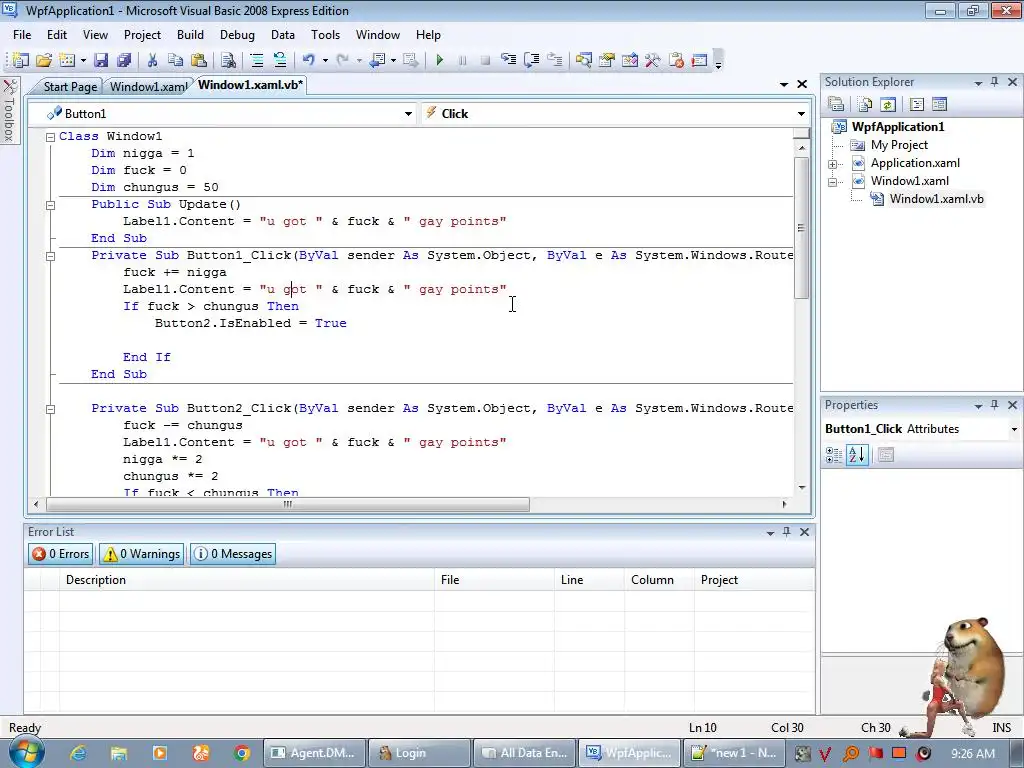The width and height of the screenshot is (1024, 768).
Task: Open the Project menu
Action: 142,35
